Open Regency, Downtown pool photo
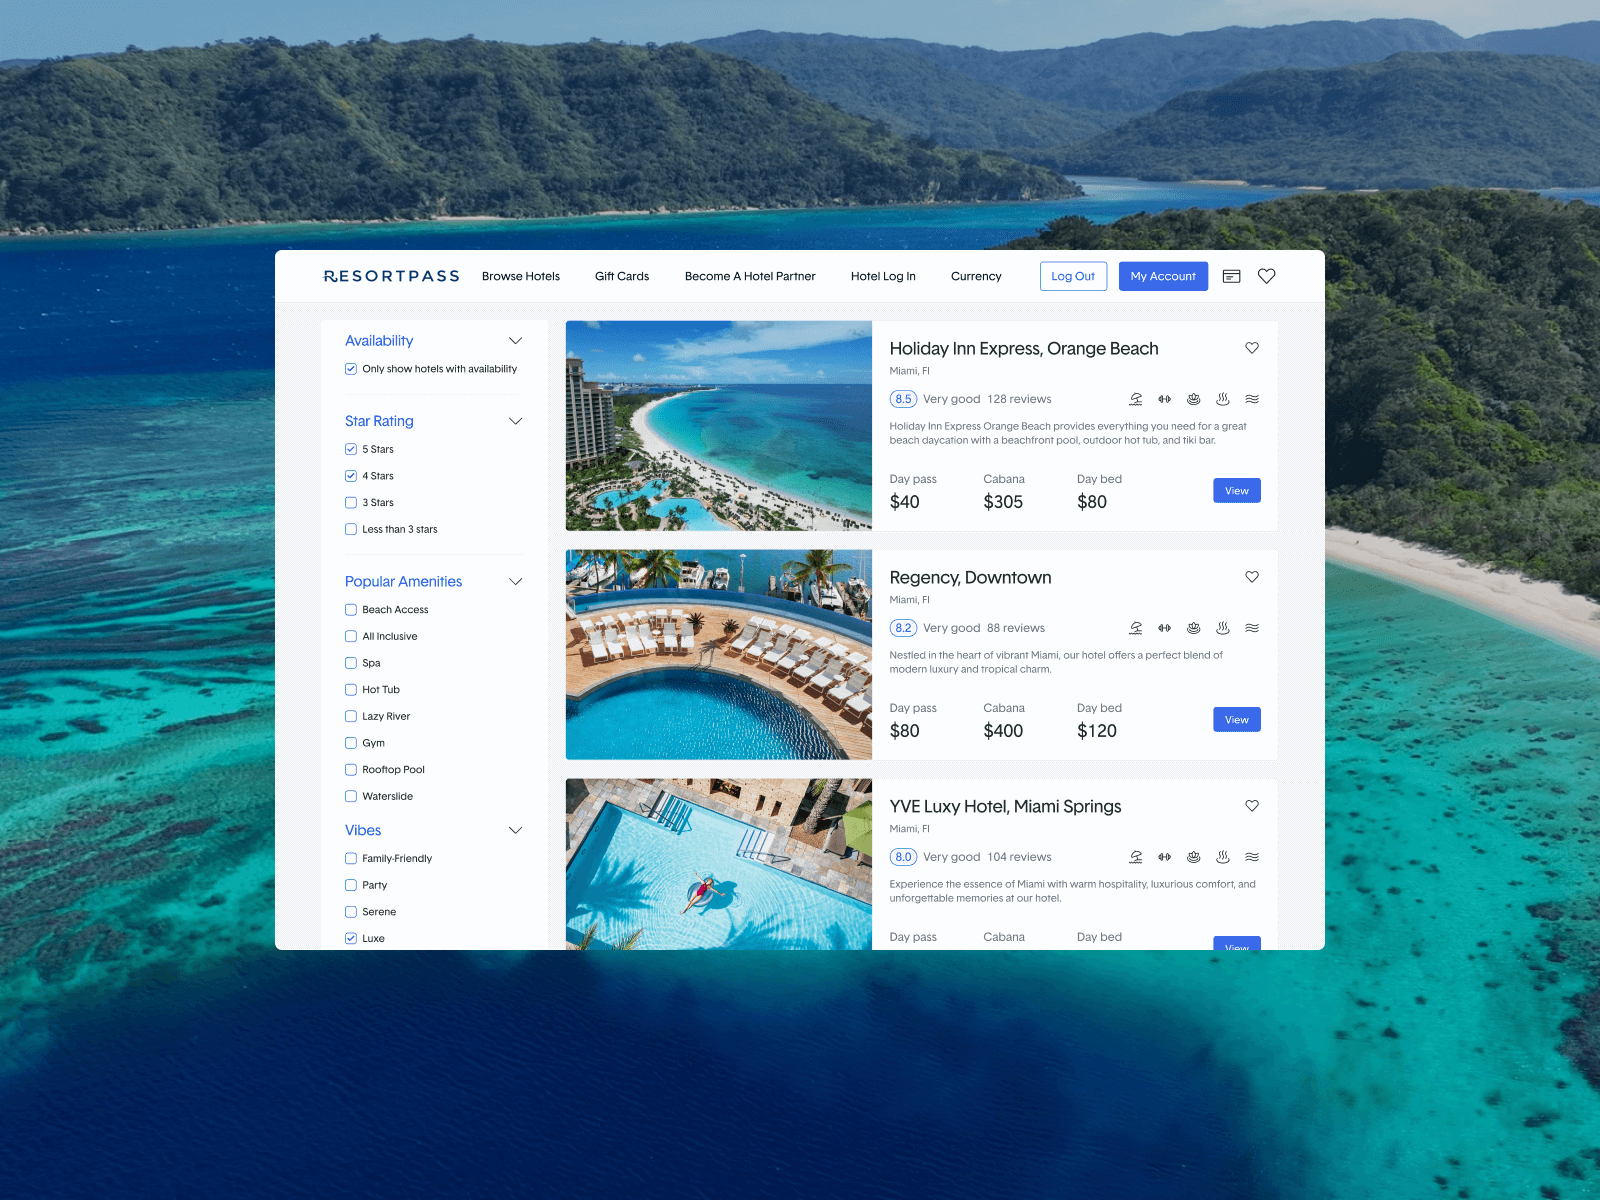Image resolution: width=1600 pixels, height=1200 pixels. 719,654
